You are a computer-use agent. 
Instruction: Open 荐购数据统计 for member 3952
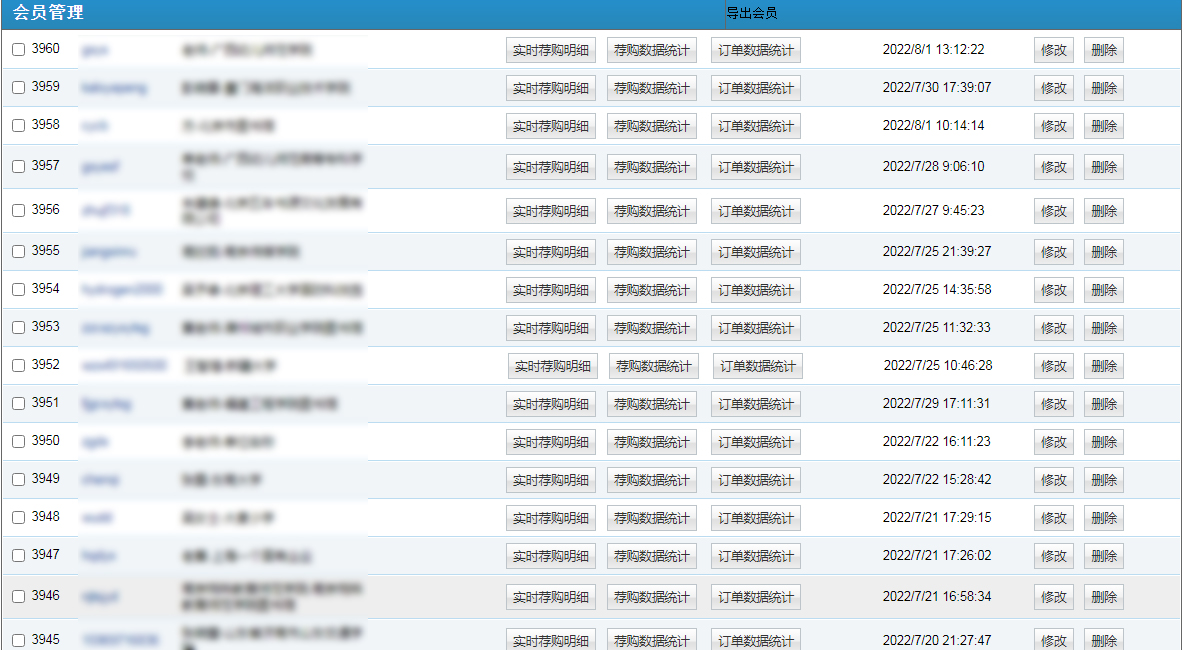653,366
